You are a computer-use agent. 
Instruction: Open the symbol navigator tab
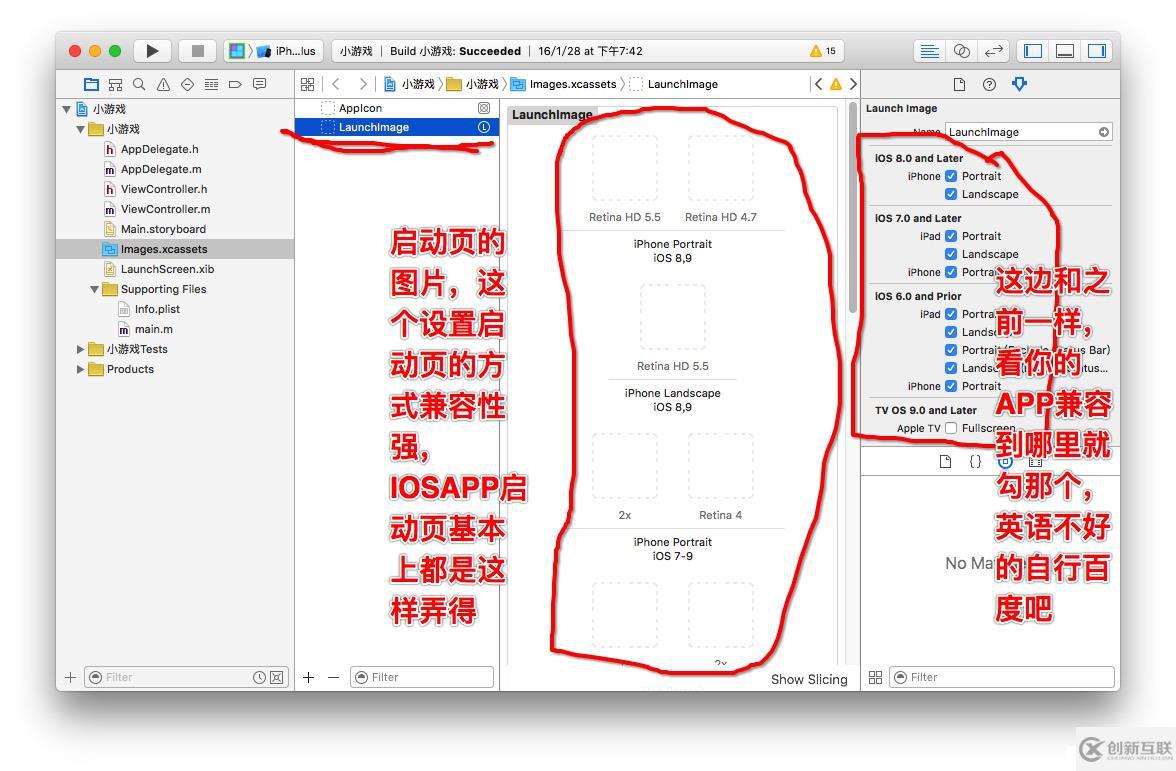[115, 84]
